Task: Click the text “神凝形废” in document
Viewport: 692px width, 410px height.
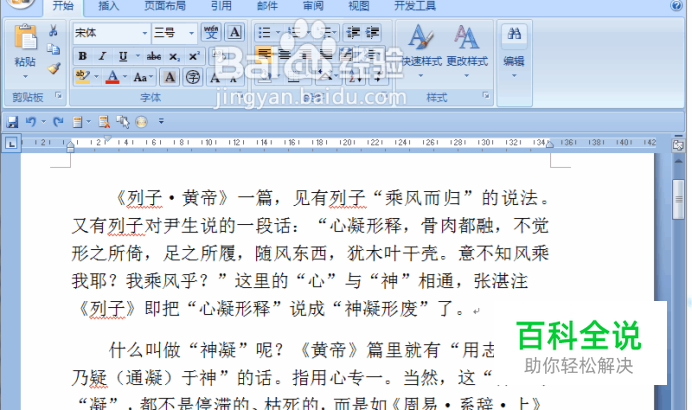Action: [381, 308]
